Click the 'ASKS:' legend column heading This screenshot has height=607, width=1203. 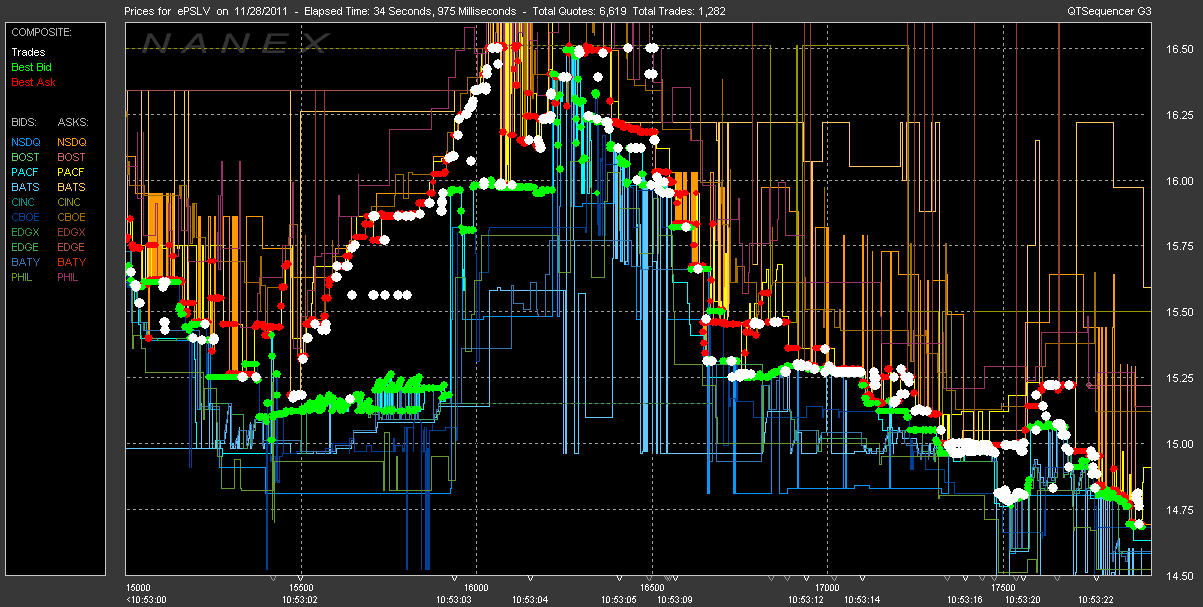tap(72, 122)
